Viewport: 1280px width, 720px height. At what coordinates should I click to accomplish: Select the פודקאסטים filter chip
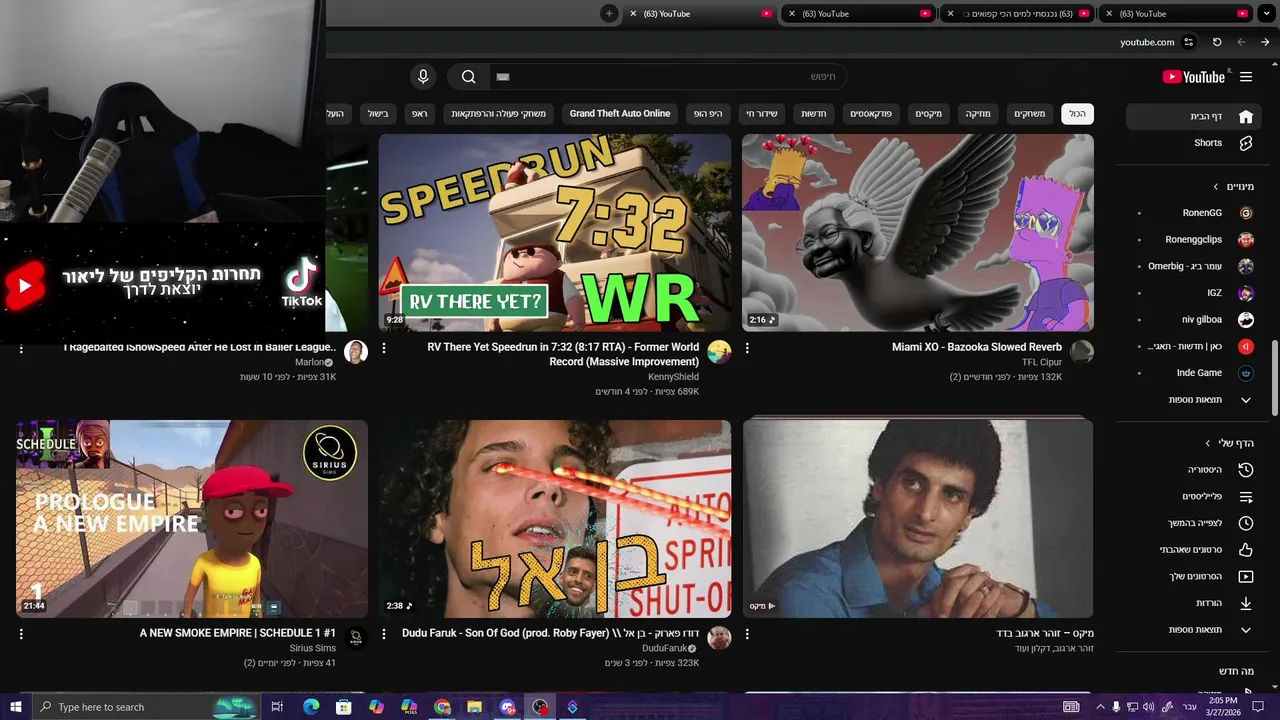click(872, 114)
